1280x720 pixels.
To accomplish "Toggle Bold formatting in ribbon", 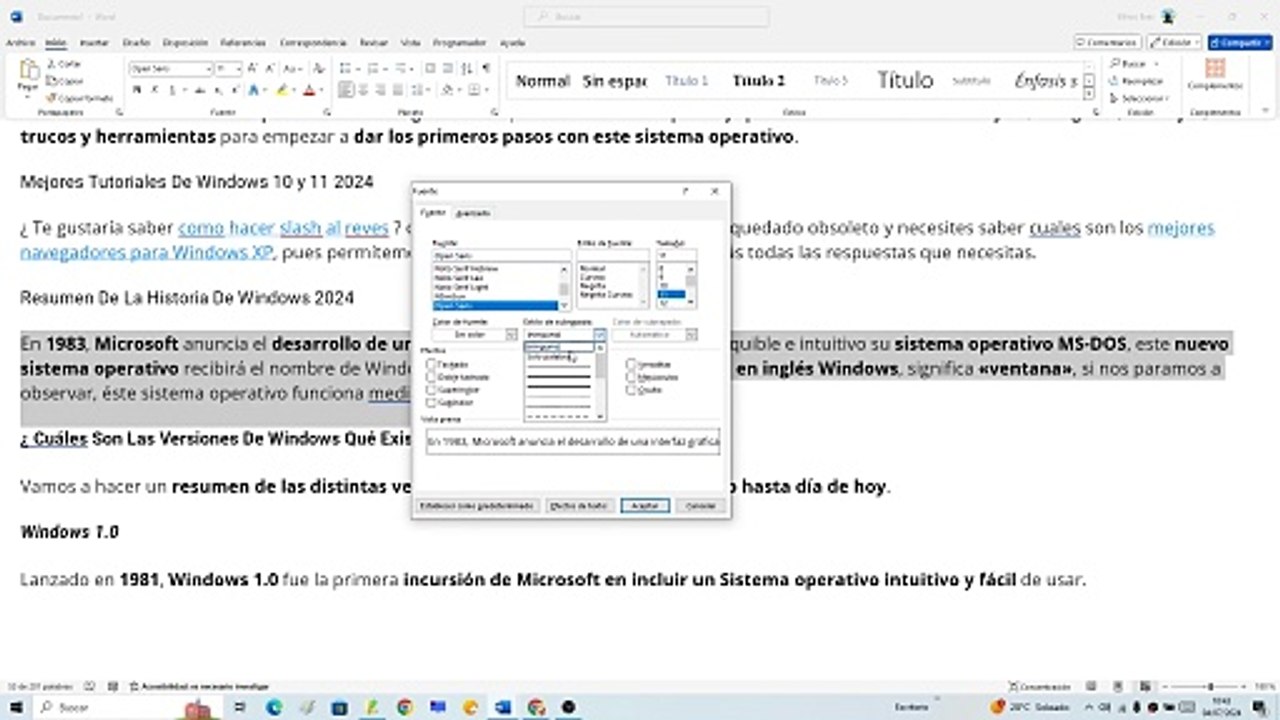I will coord(137,90).
